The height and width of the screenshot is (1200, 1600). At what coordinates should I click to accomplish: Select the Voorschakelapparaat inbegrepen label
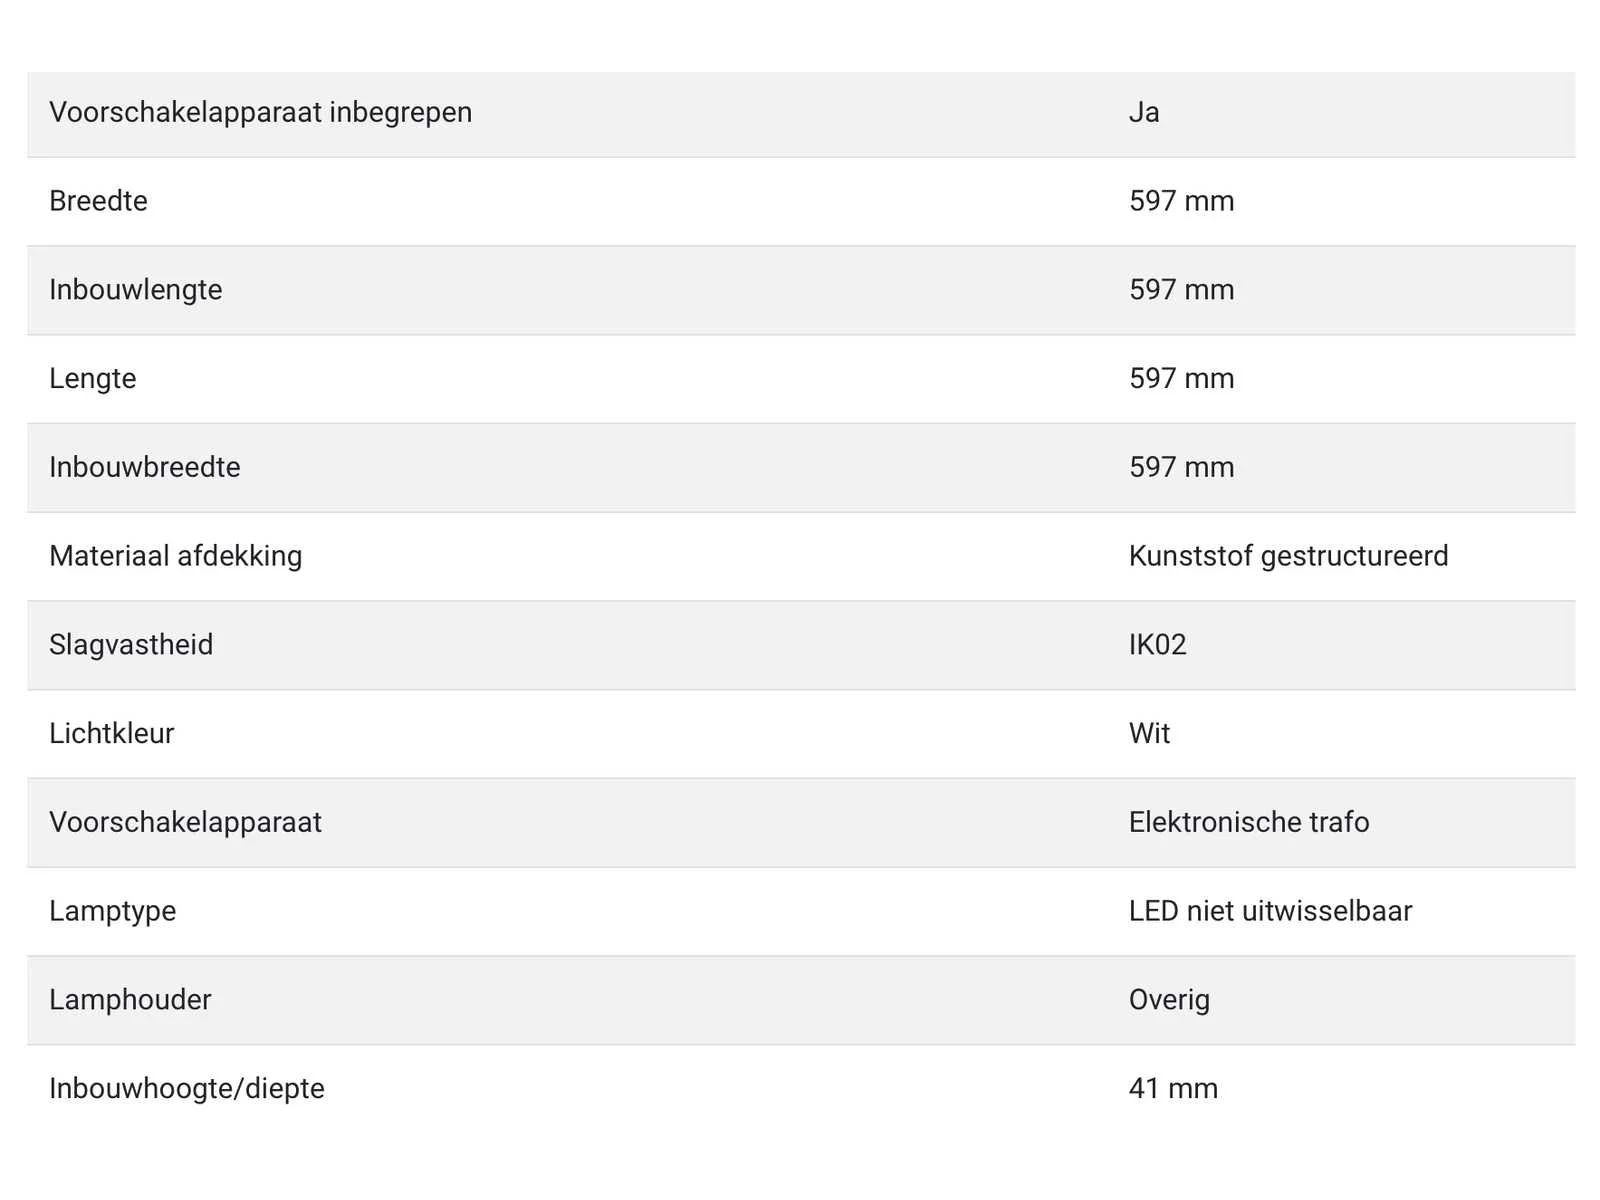(x=261, y=113)
